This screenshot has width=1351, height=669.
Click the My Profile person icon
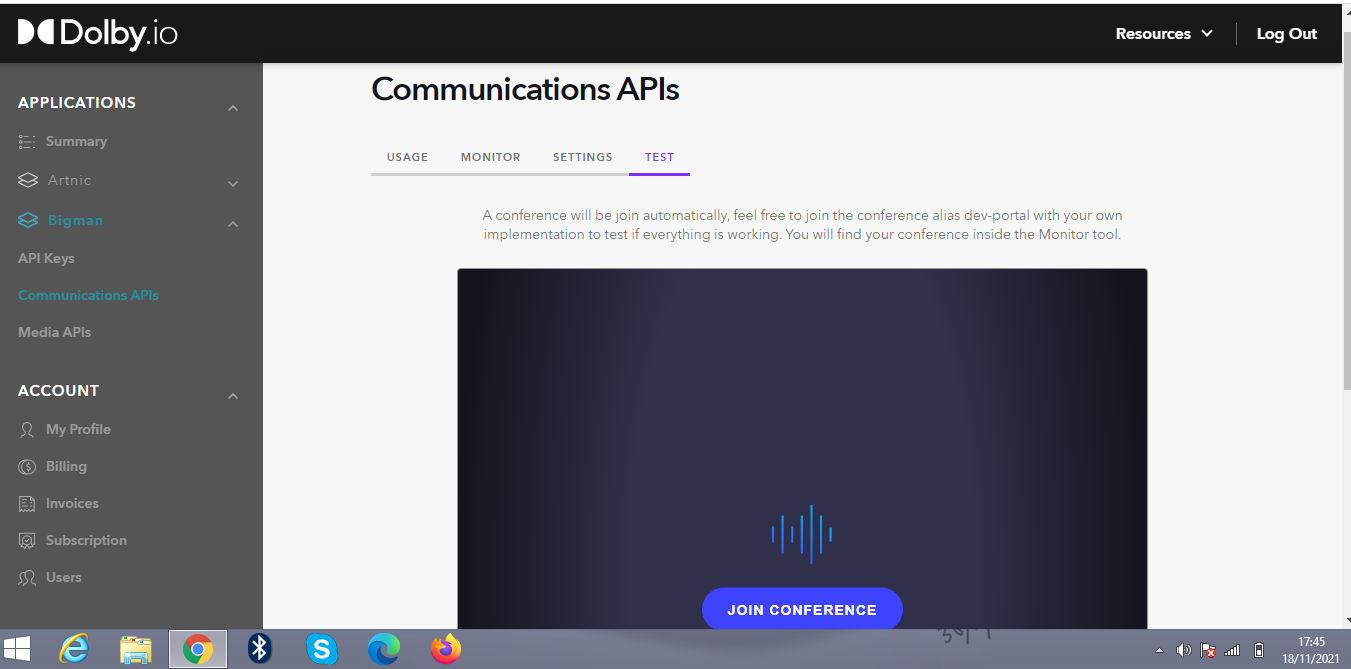[x=27, y=430]
